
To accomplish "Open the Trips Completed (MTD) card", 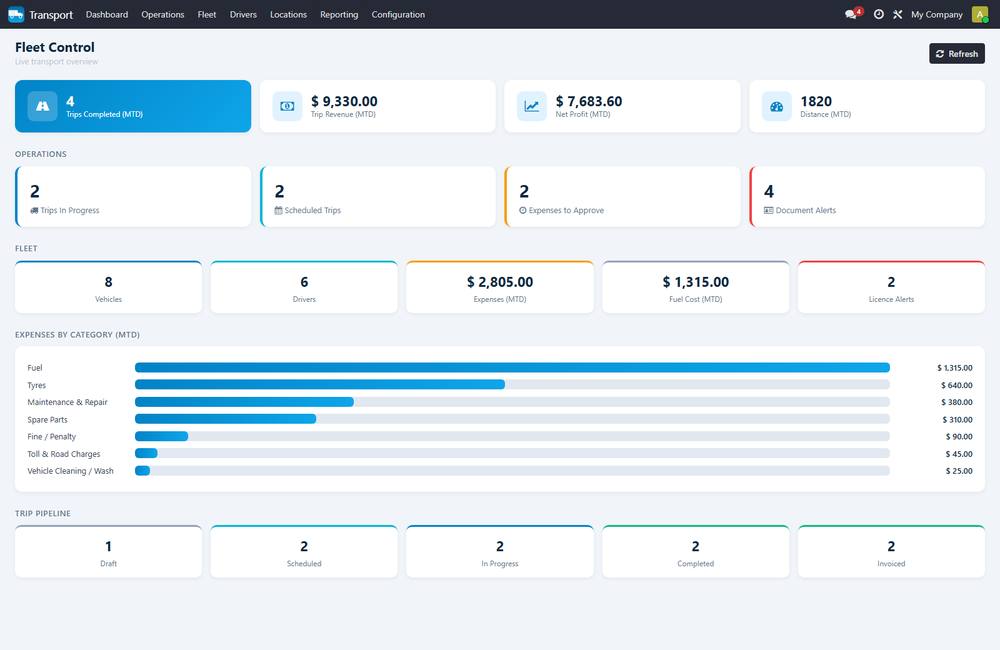I will pos(133,106).
